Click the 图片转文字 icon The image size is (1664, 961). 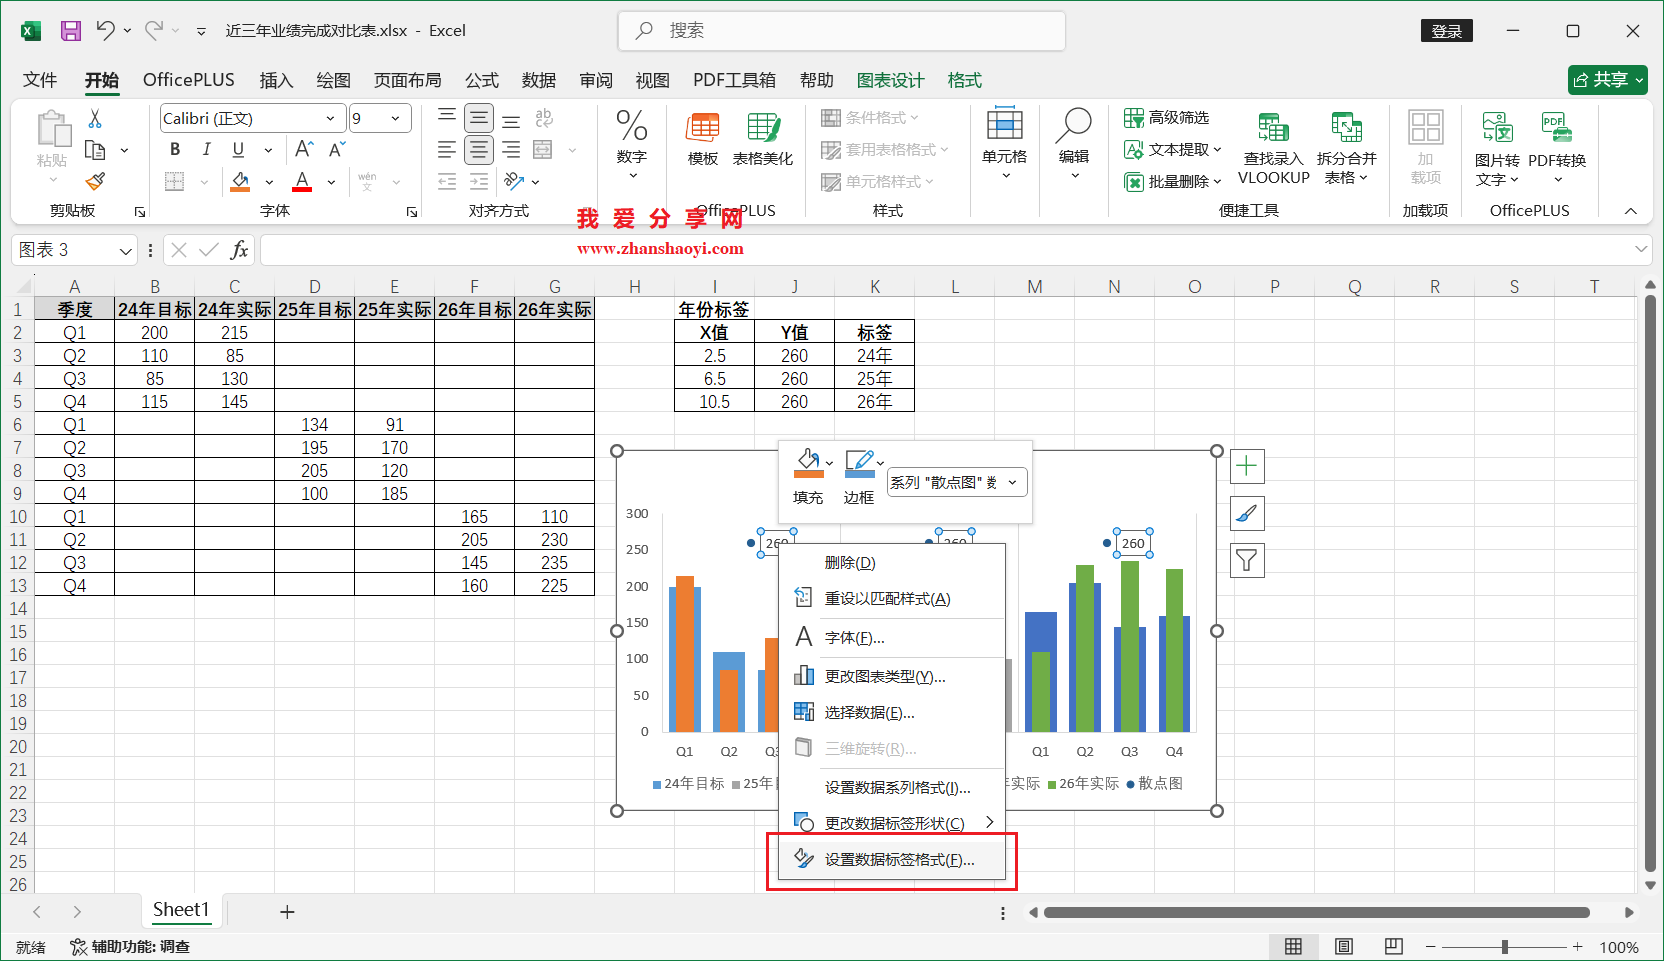click(x=1497, y=128)
